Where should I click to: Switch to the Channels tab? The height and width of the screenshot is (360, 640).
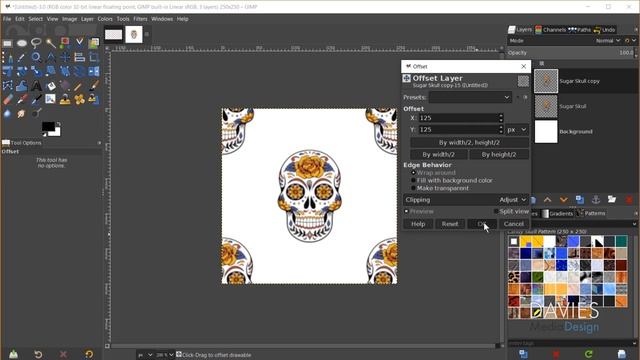[x=551, y=29]
